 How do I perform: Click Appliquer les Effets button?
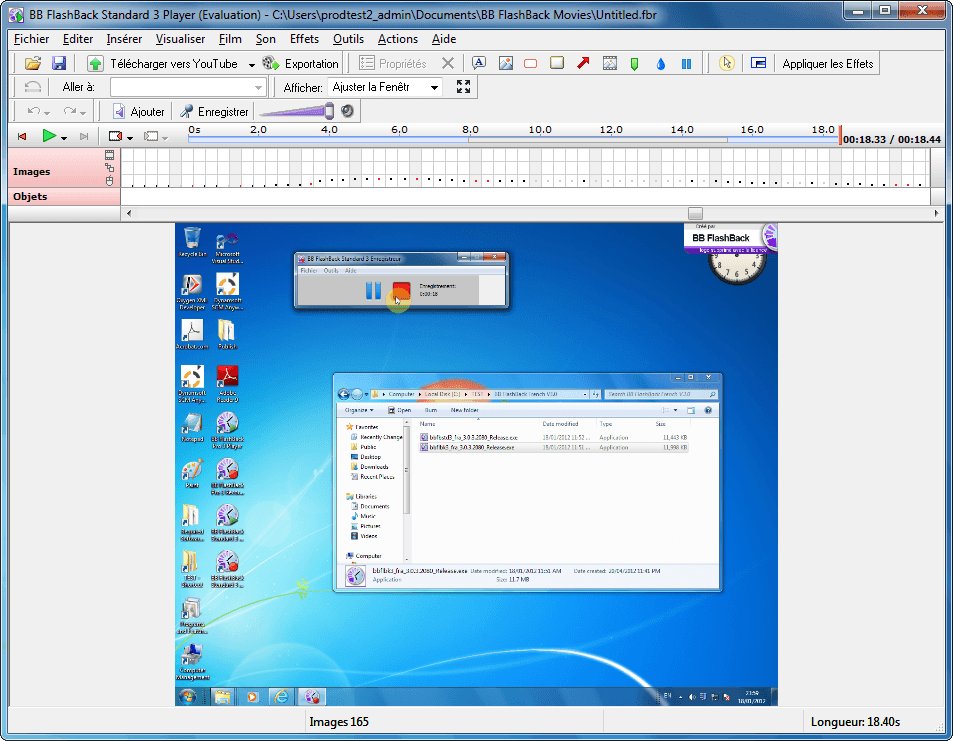pos(827,64)
